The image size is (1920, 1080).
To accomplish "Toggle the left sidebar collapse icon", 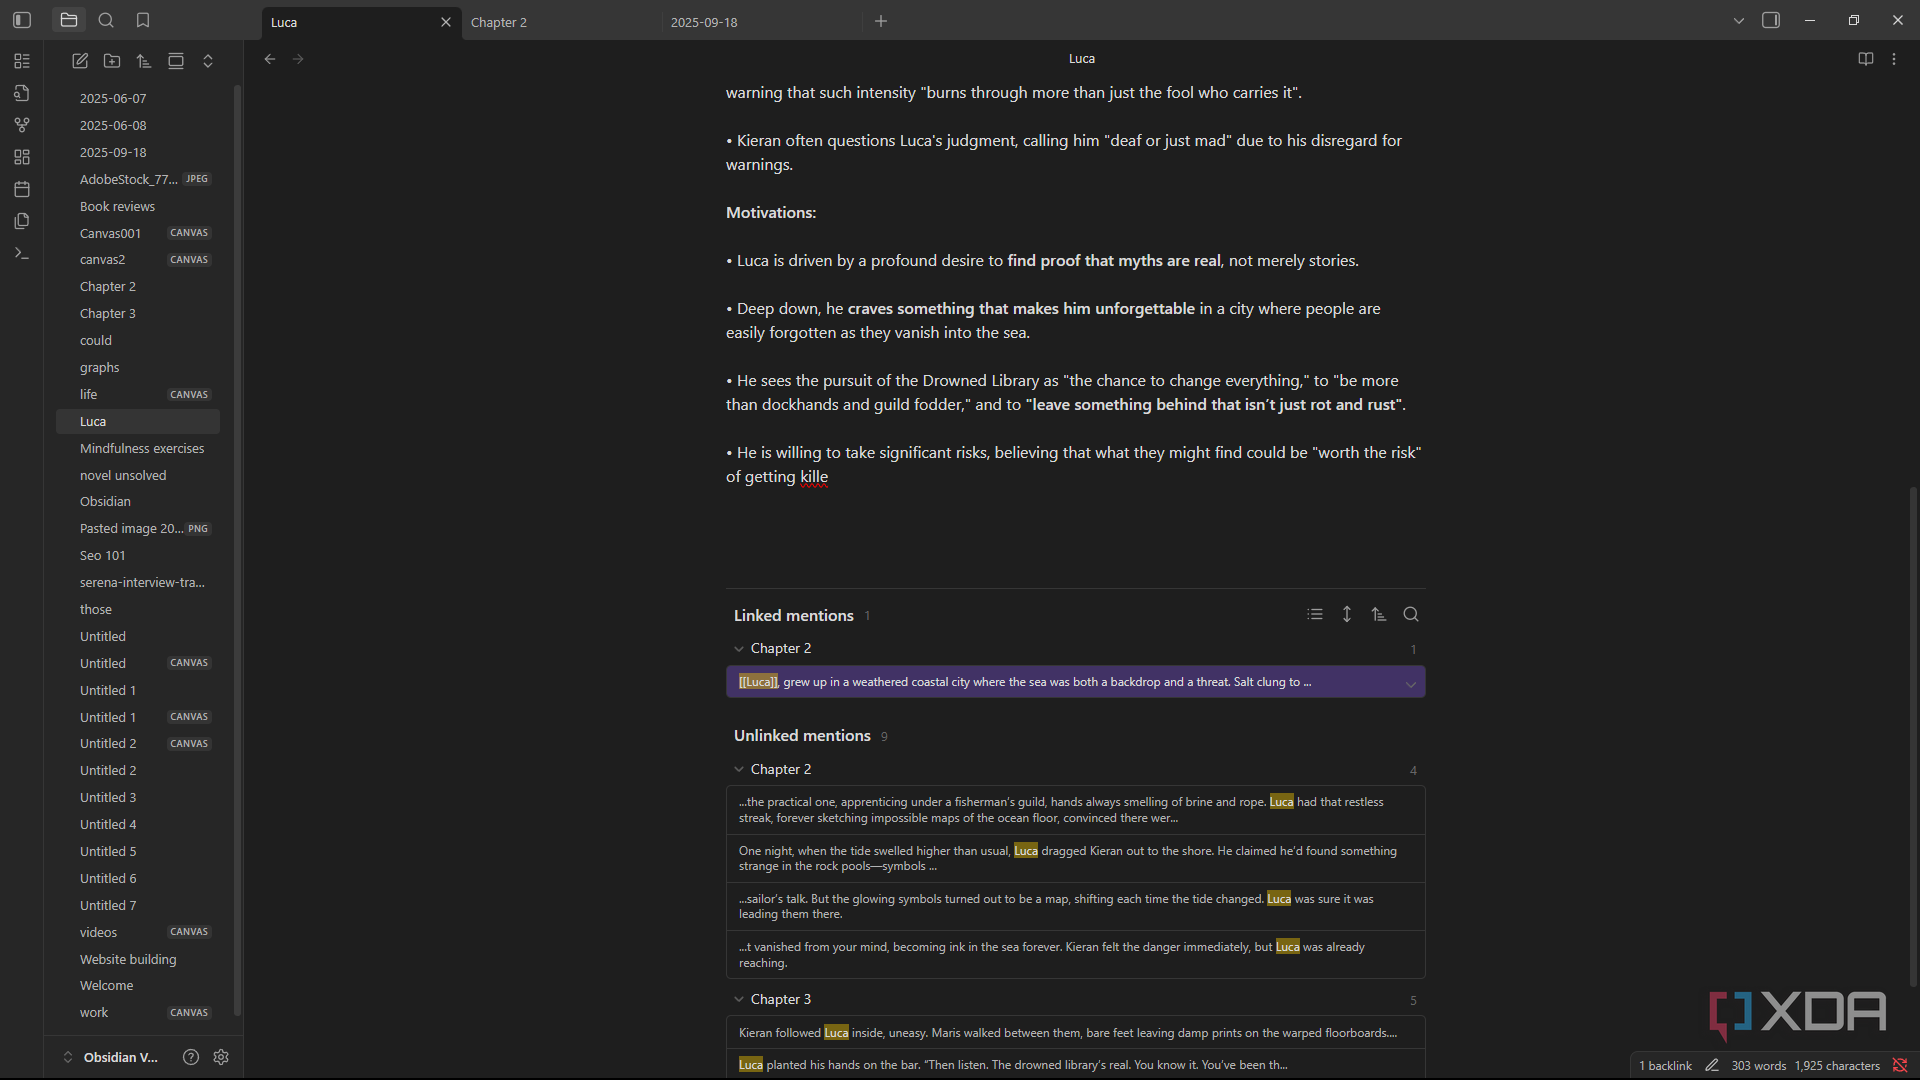I will (22, 20).
